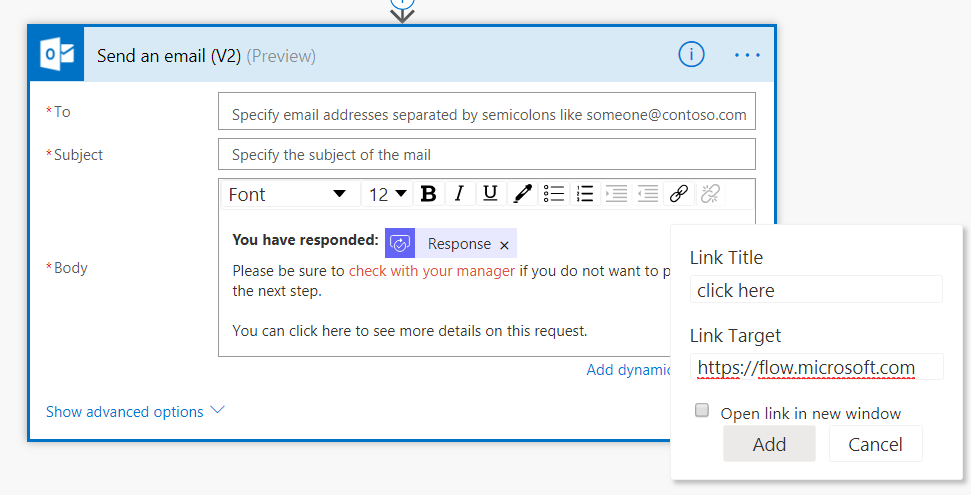Enable Open link in new window checkbox

click(702, 411)
